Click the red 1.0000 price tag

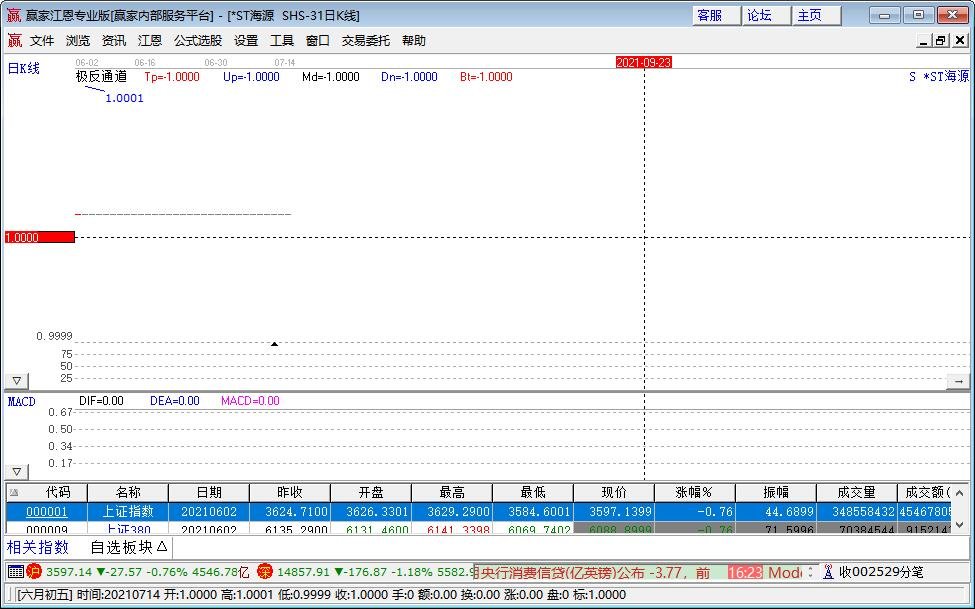pyautogui.click(x=40, y=237)
